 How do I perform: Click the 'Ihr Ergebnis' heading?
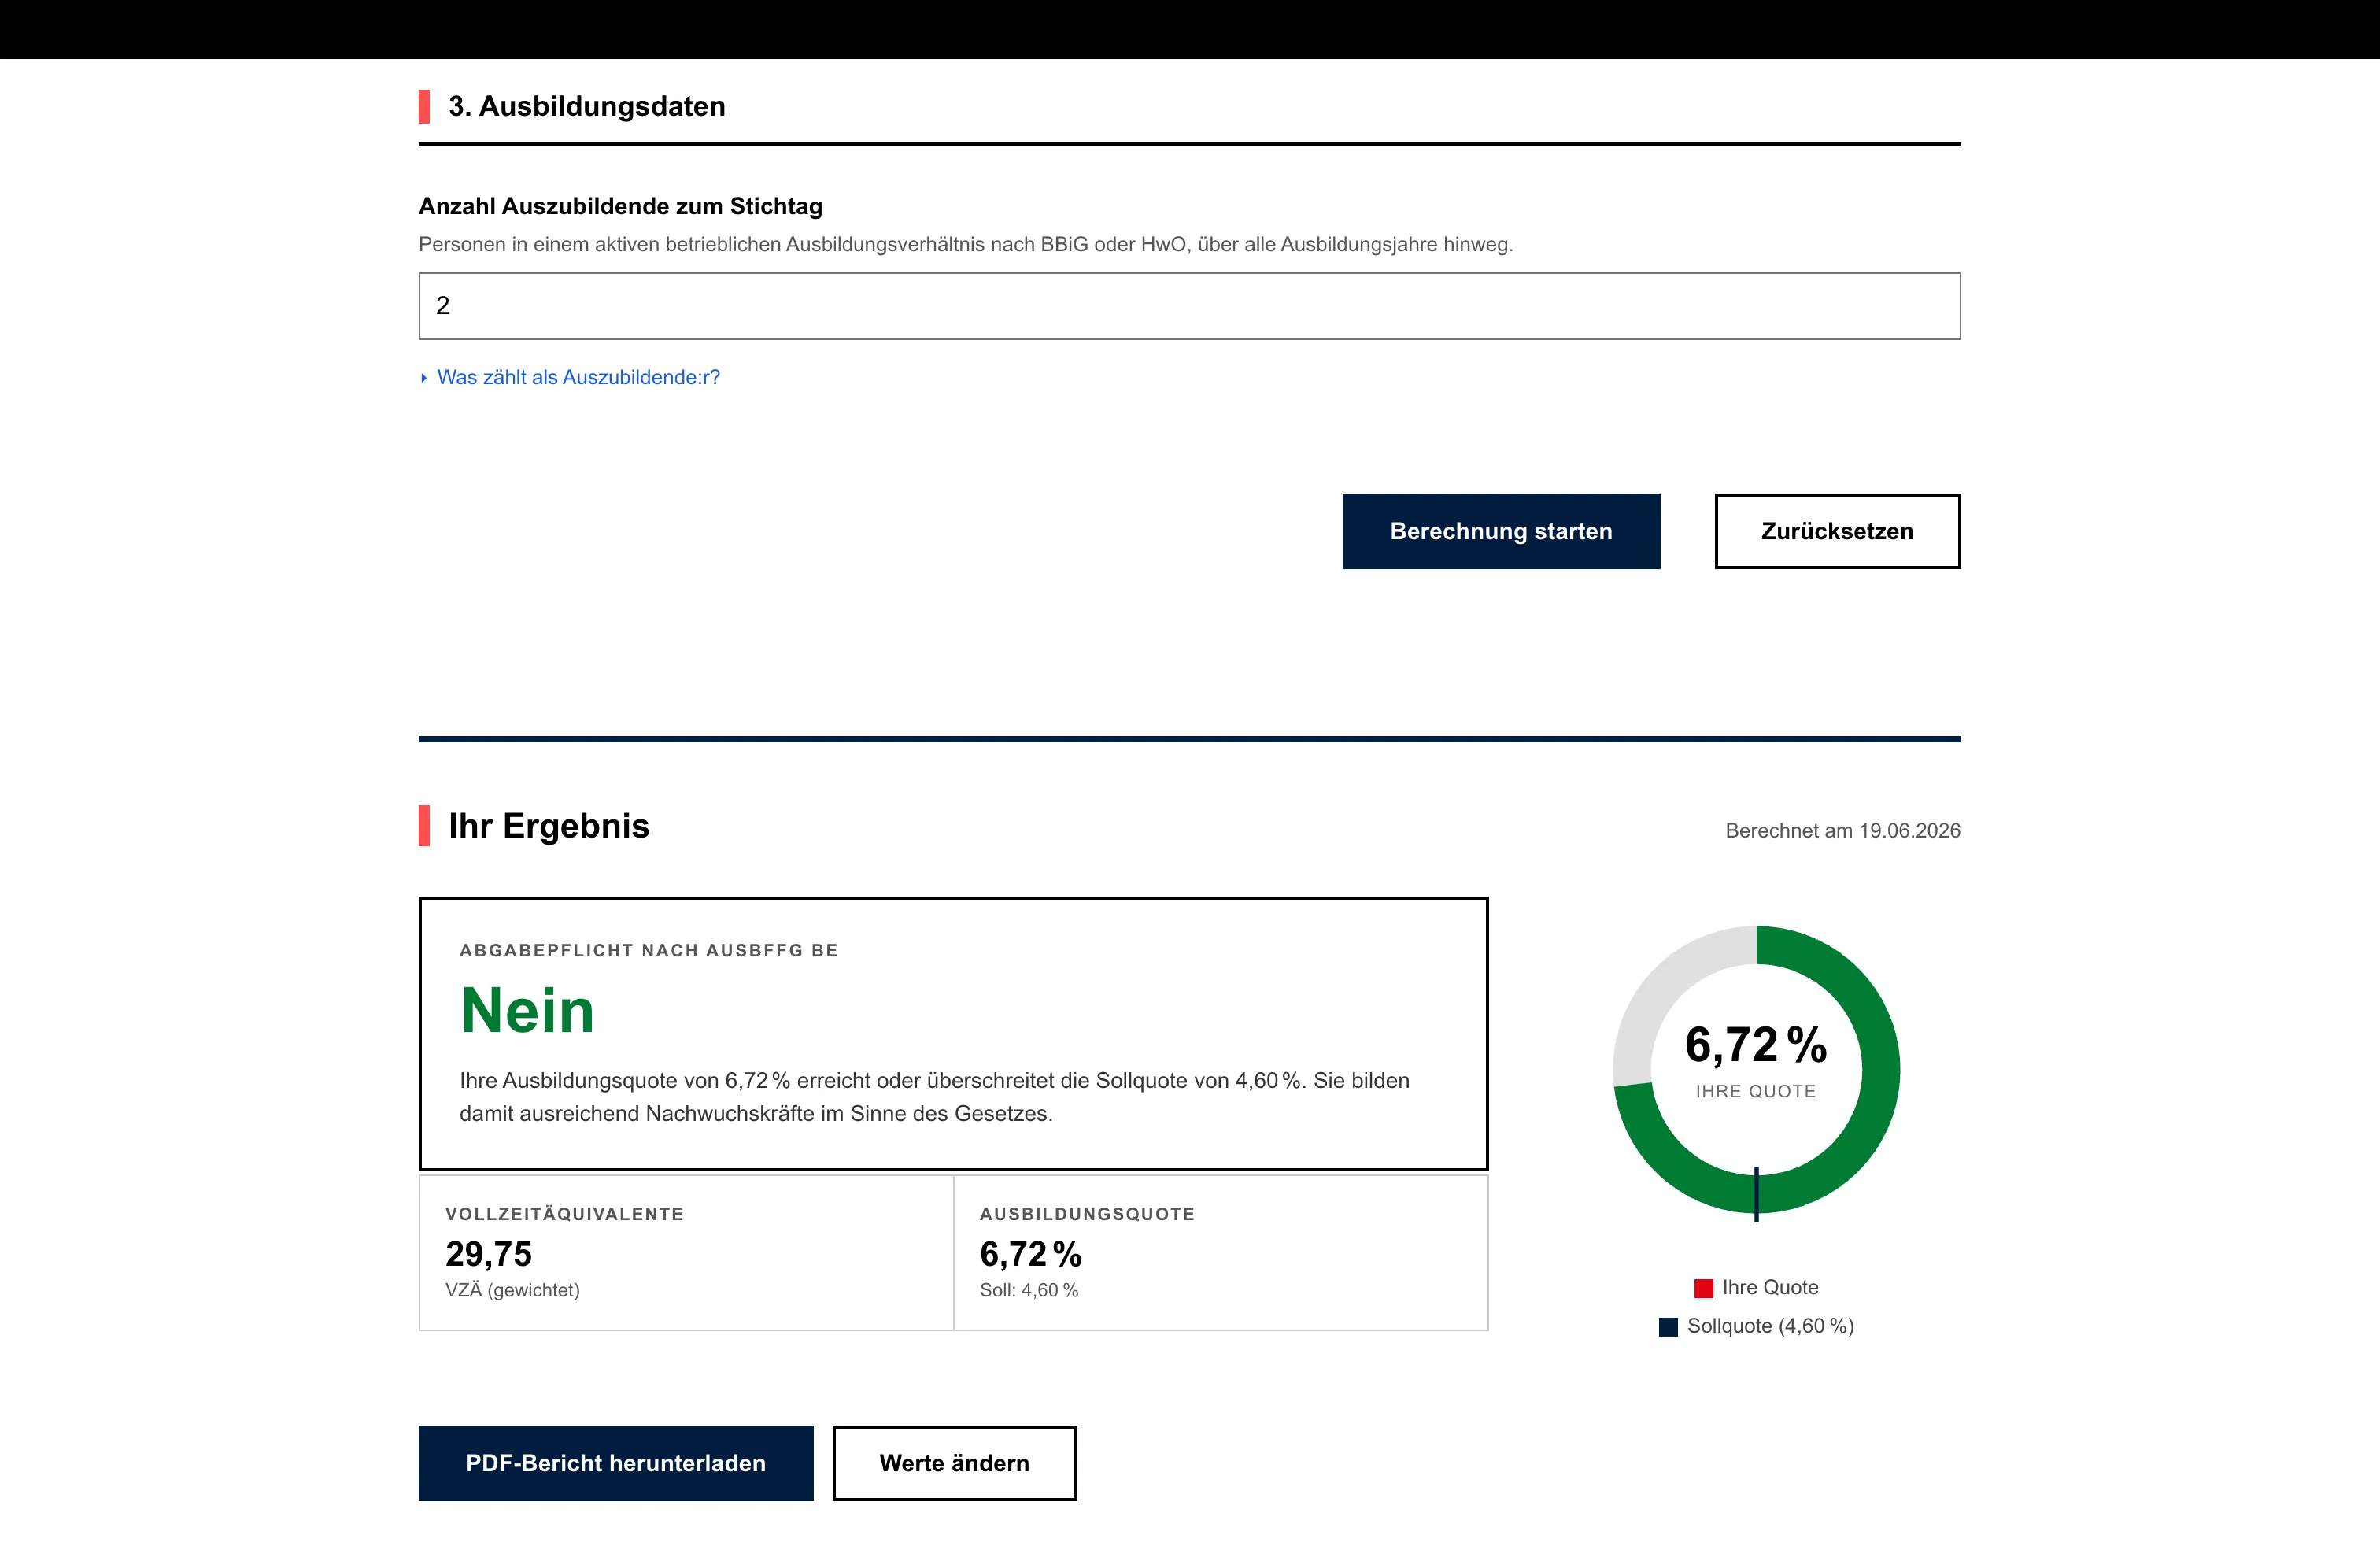coord(549,826)
